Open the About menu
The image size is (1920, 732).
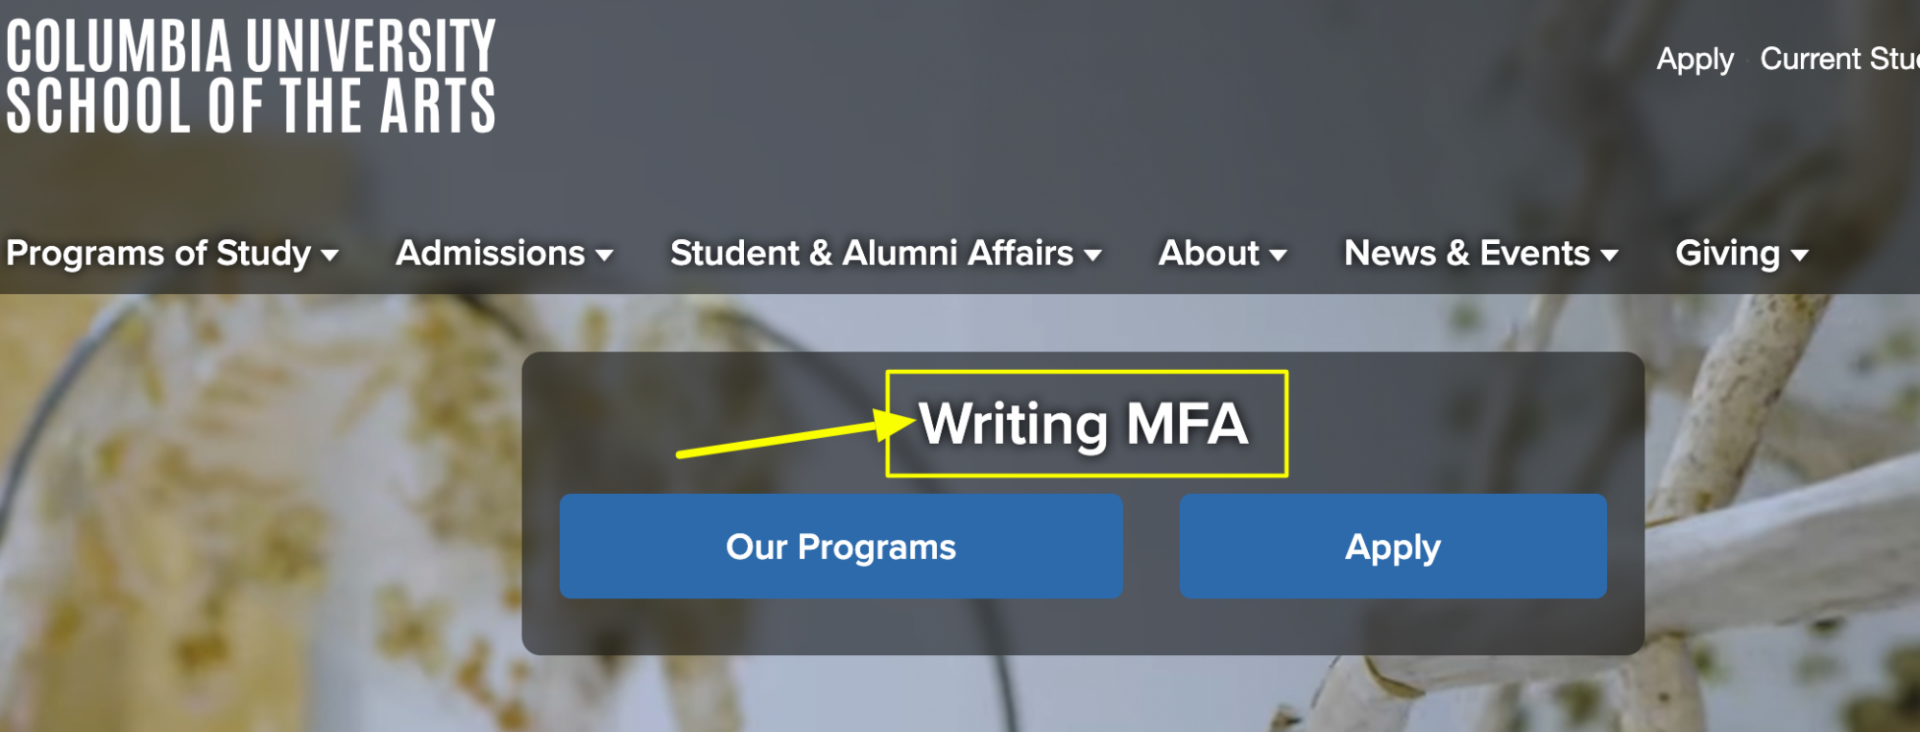[1208, 254]
